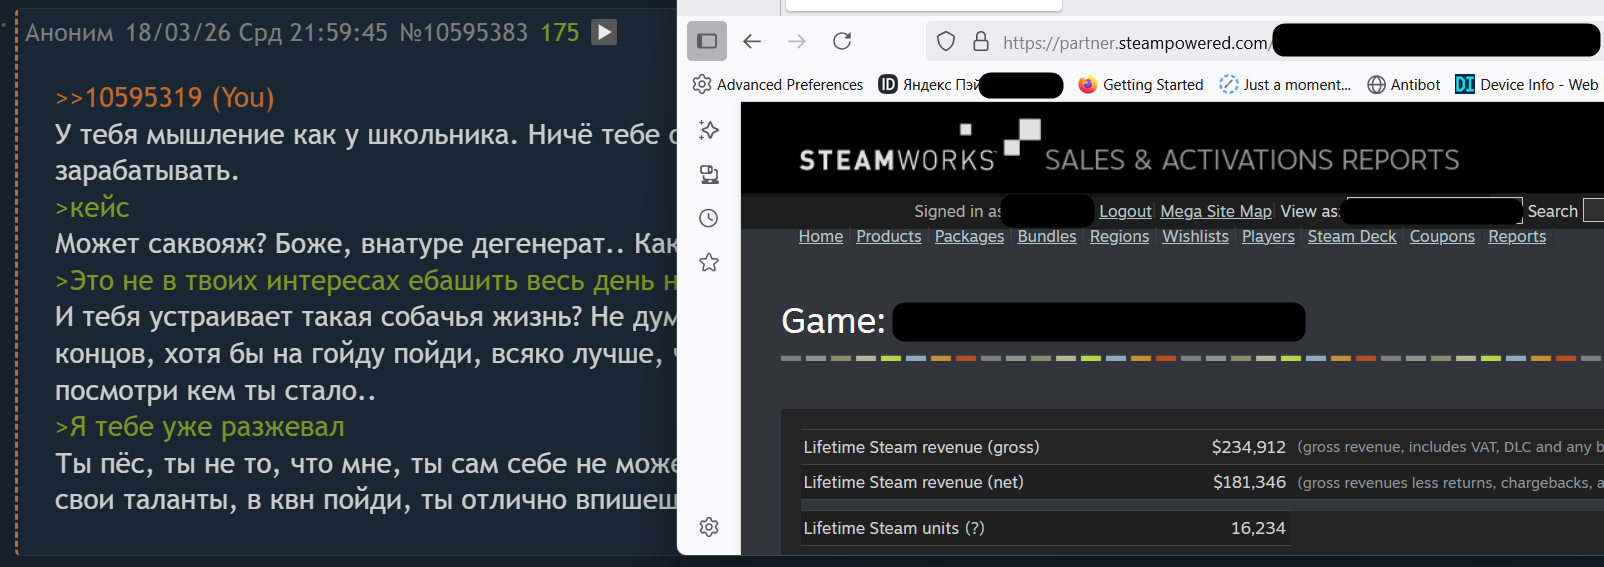Open sidebar settings gear
The width and height of the screenshot is (1604, 567).
click(x=709, y=527)
